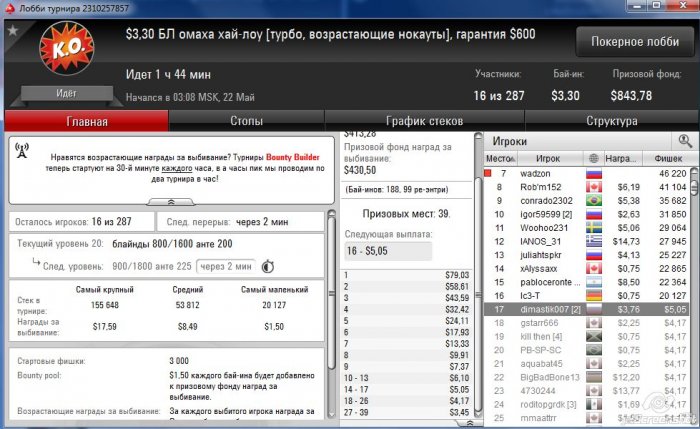Select player xAlyssaxx row
The width and height of the screenshot is (700, 429).
point(586,269)
